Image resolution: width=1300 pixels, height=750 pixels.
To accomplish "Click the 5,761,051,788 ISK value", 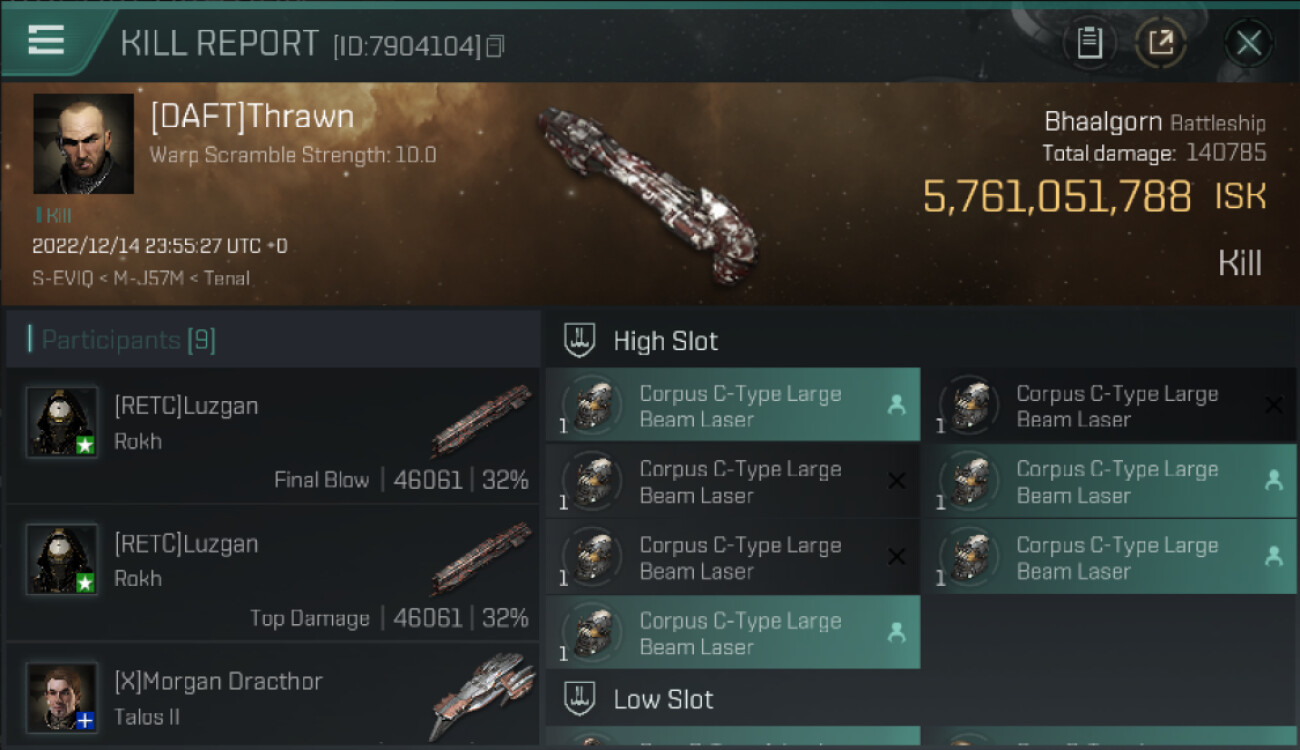I will pyautogui.click(x=1057, y=197).
